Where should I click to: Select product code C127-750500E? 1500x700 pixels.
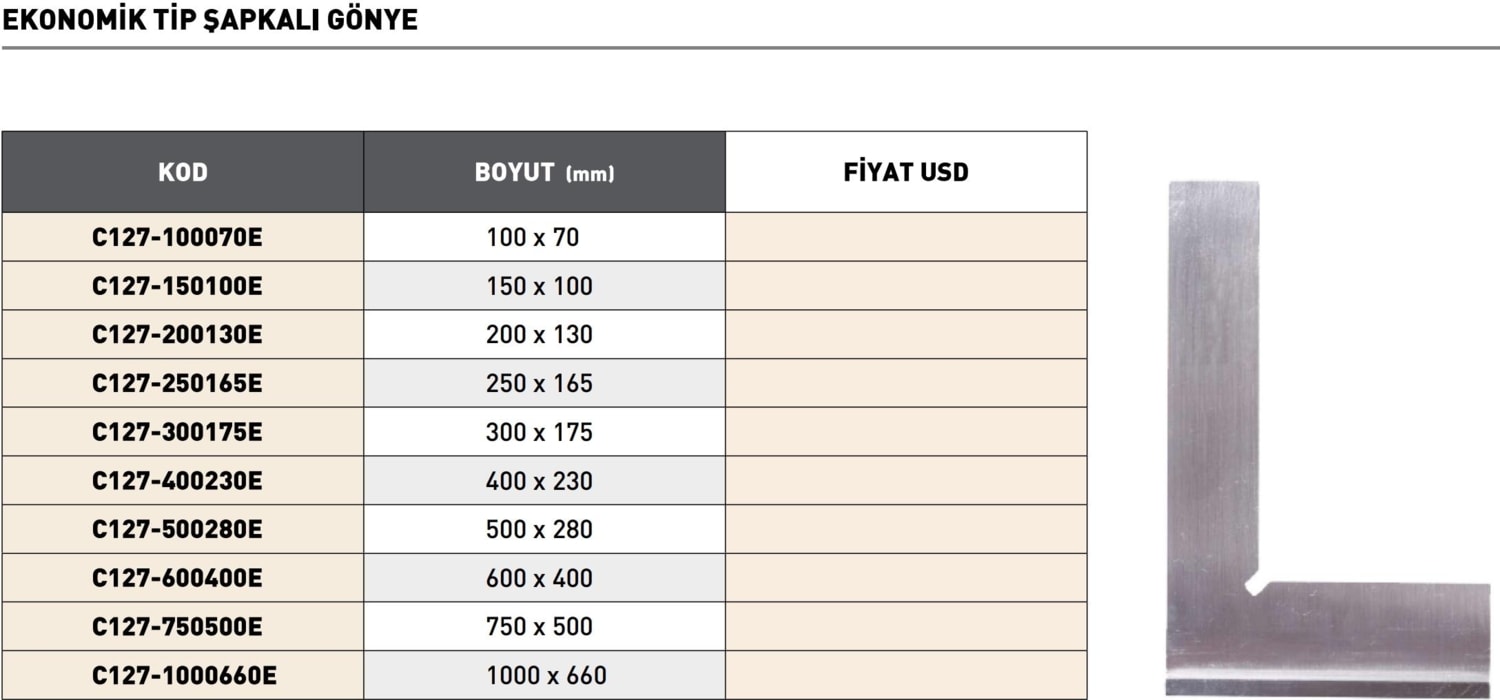pos(177,627)
